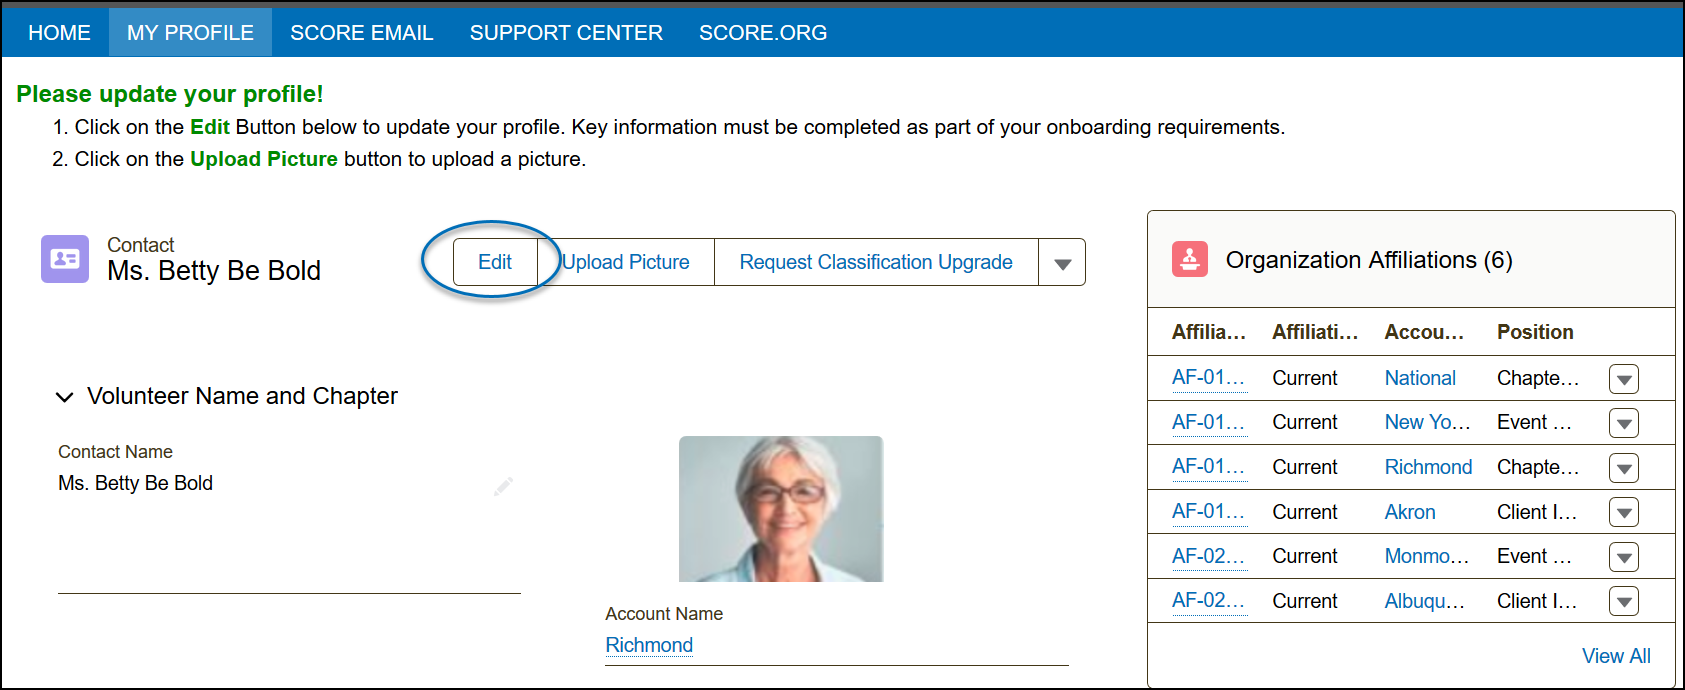Viewport: 1685px width, 690px height.
Task: Open the row menu for Richmond affiliation
Action: point(1623,468)
